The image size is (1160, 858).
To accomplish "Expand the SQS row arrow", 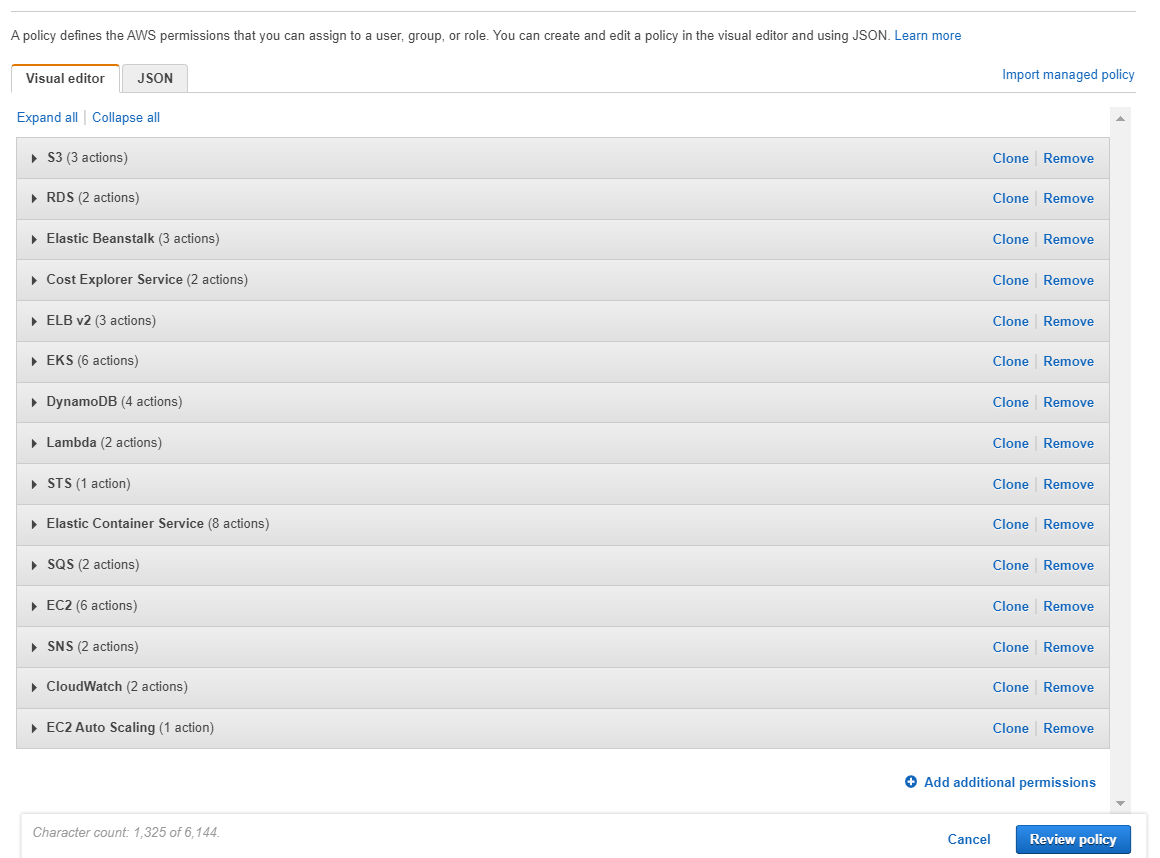I will coord(34,565).
